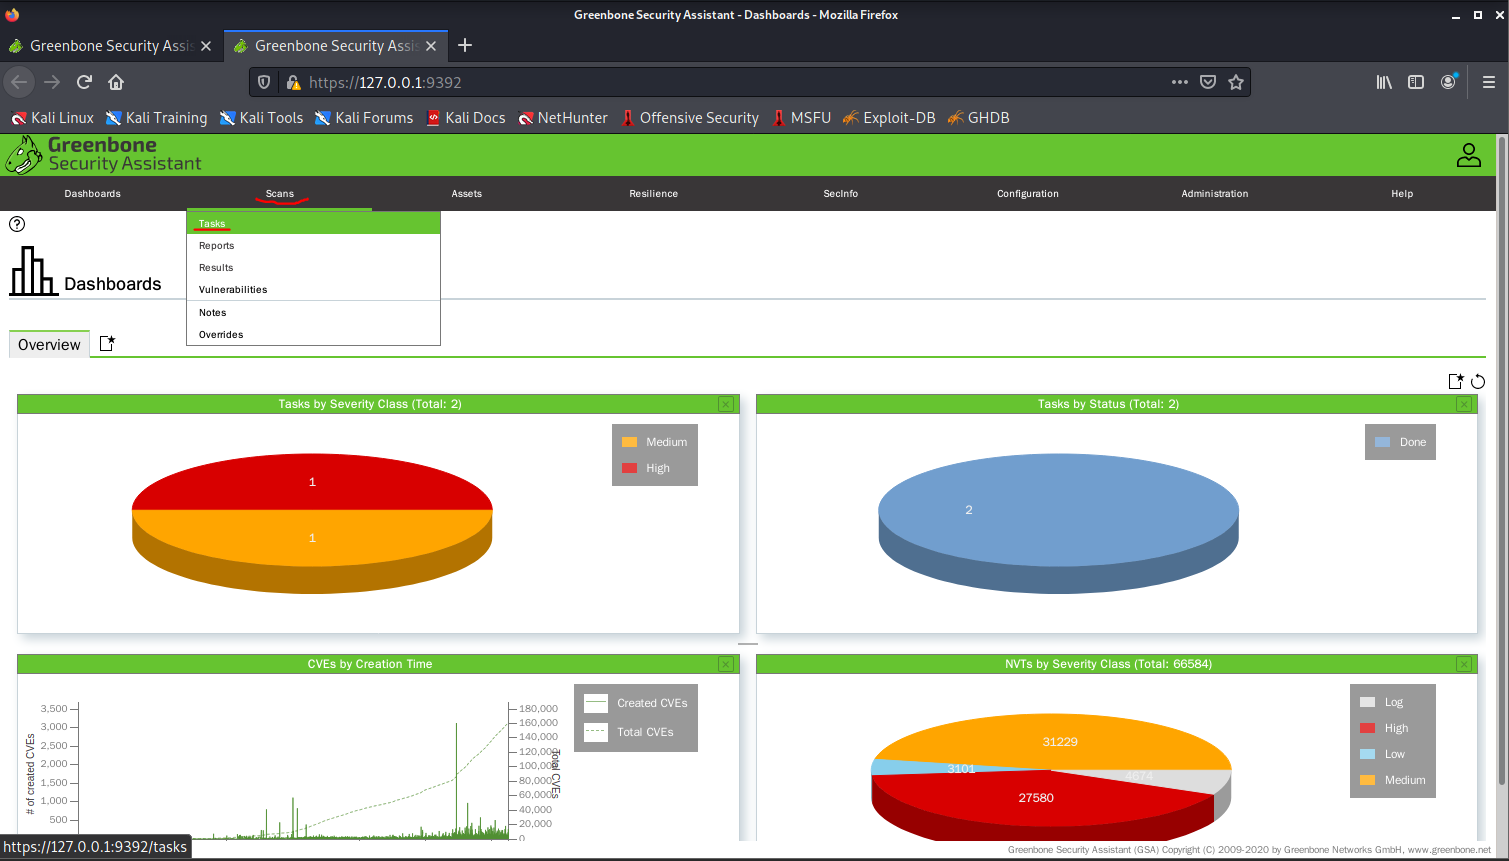Close Tasks by Severity Class chart
The image size is (1509, 861).
point(726,404)
